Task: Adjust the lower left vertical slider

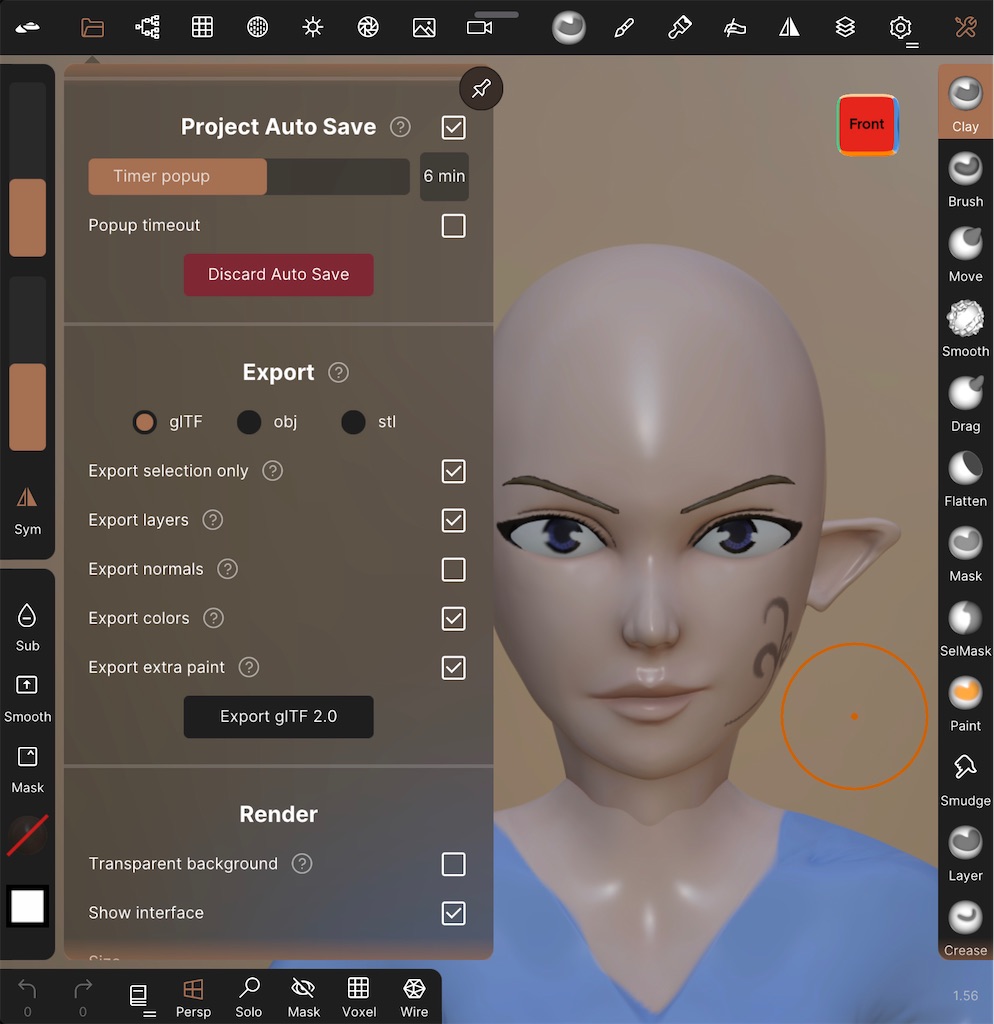Action: tap(27, 363)
